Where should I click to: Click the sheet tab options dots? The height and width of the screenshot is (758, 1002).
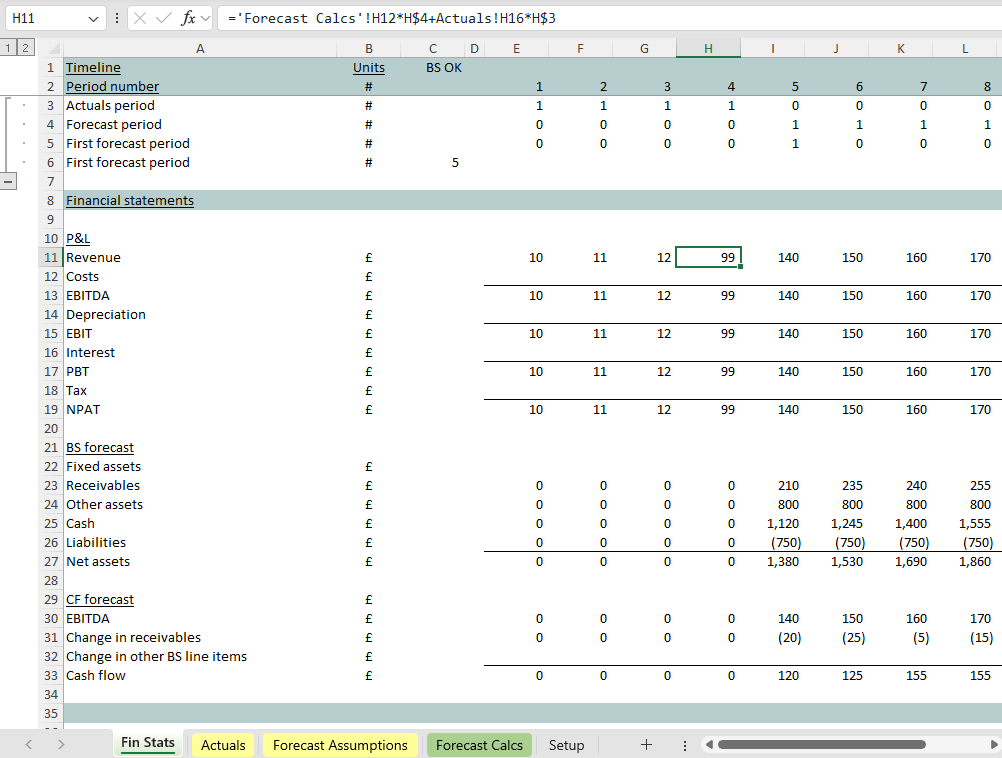click(684, 745)
